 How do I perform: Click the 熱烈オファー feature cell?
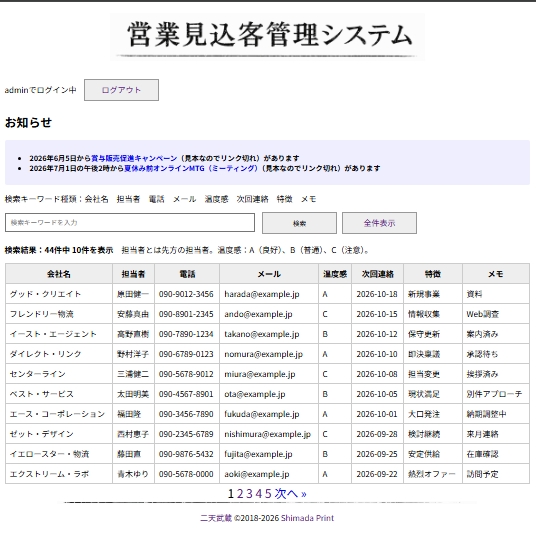tap(433, 474)
